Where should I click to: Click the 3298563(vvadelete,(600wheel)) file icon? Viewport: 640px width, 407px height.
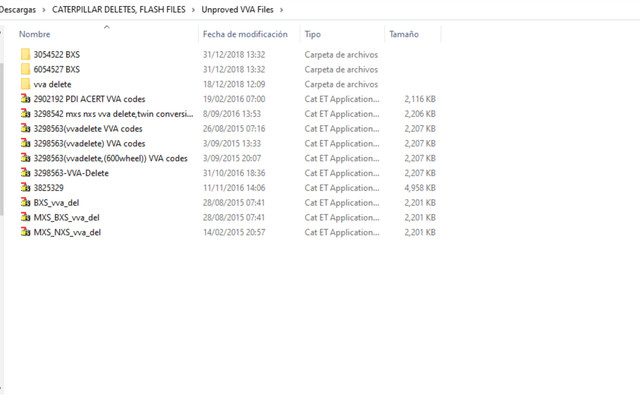click(25, 158)
